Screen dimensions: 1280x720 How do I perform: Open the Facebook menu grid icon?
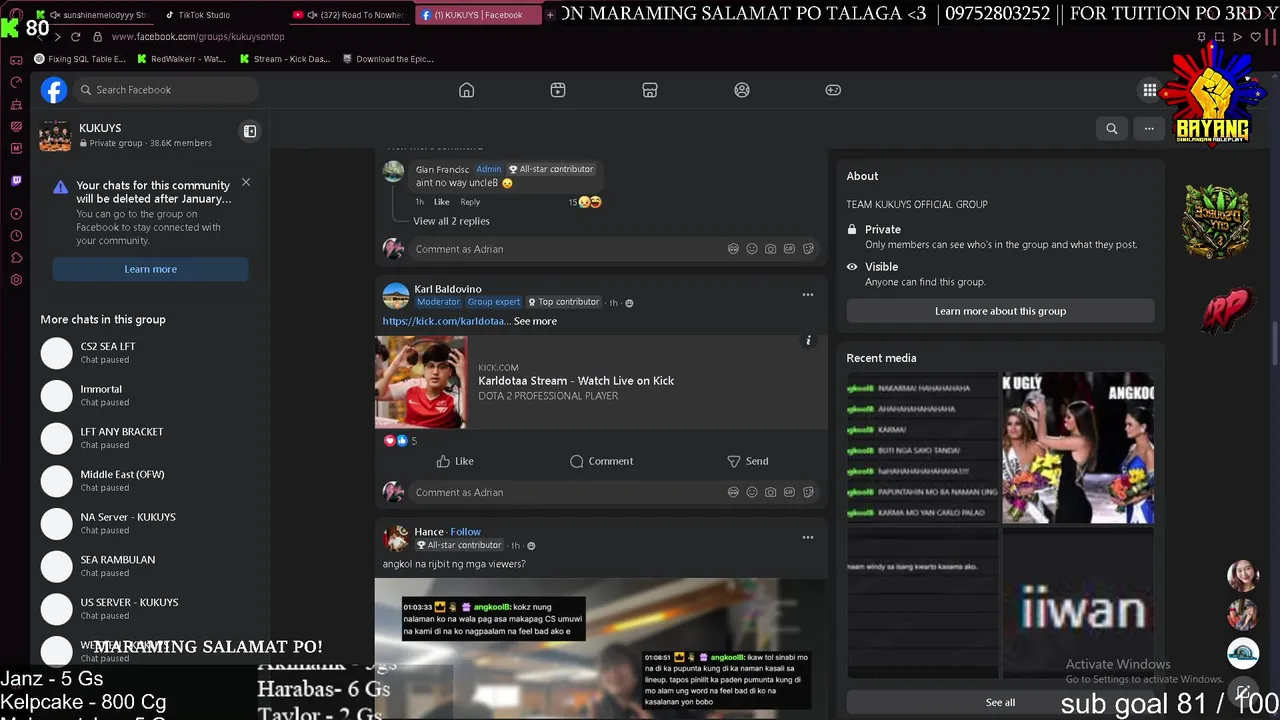[1150, 90]
